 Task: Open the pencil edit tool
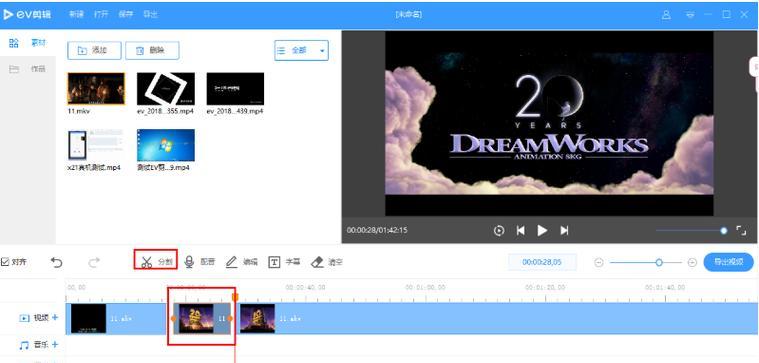(x=242, y=262)
